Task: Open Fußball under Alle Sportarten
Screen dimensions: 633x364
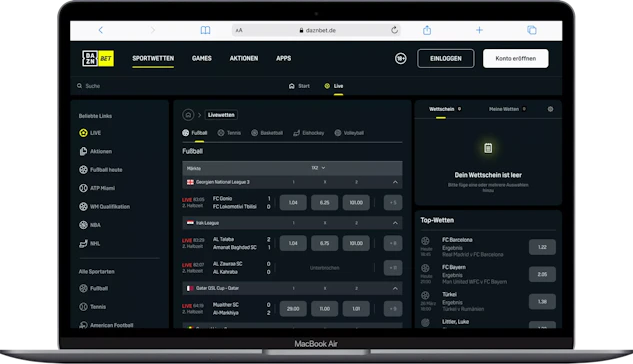Action: point(93,289)
